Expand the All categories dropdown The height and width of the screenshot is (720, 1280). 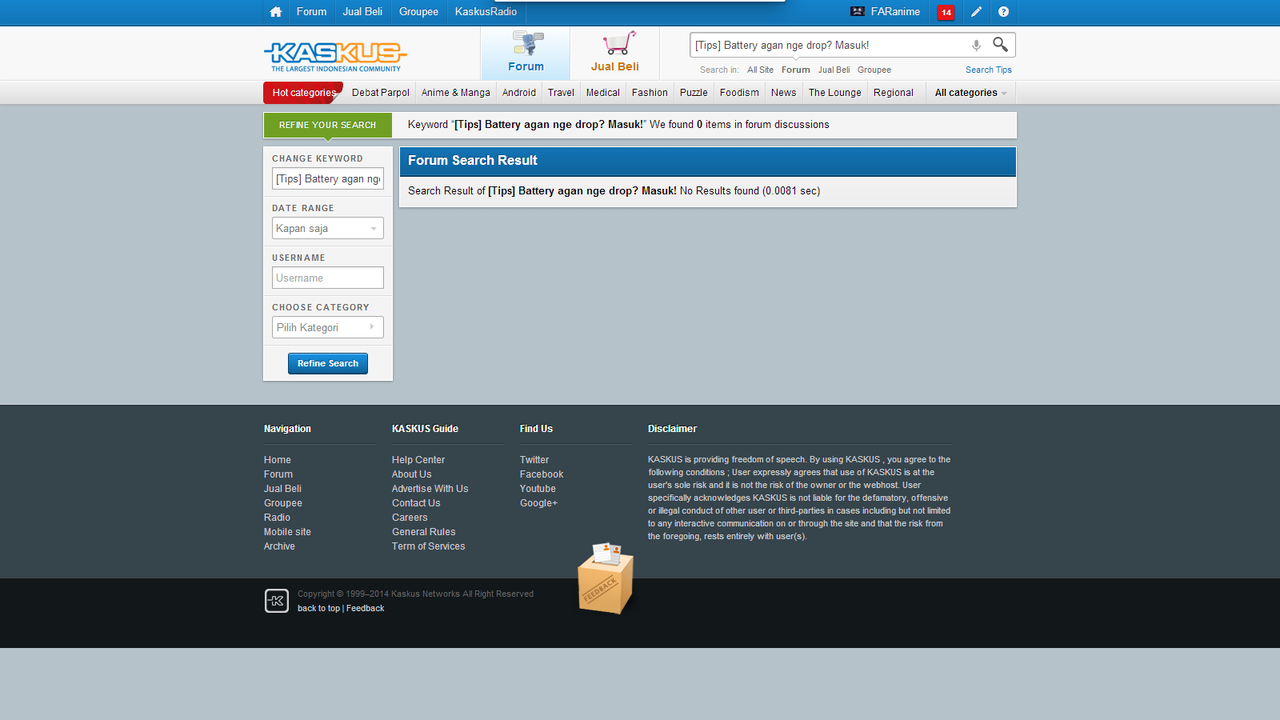tap(971, 93)
